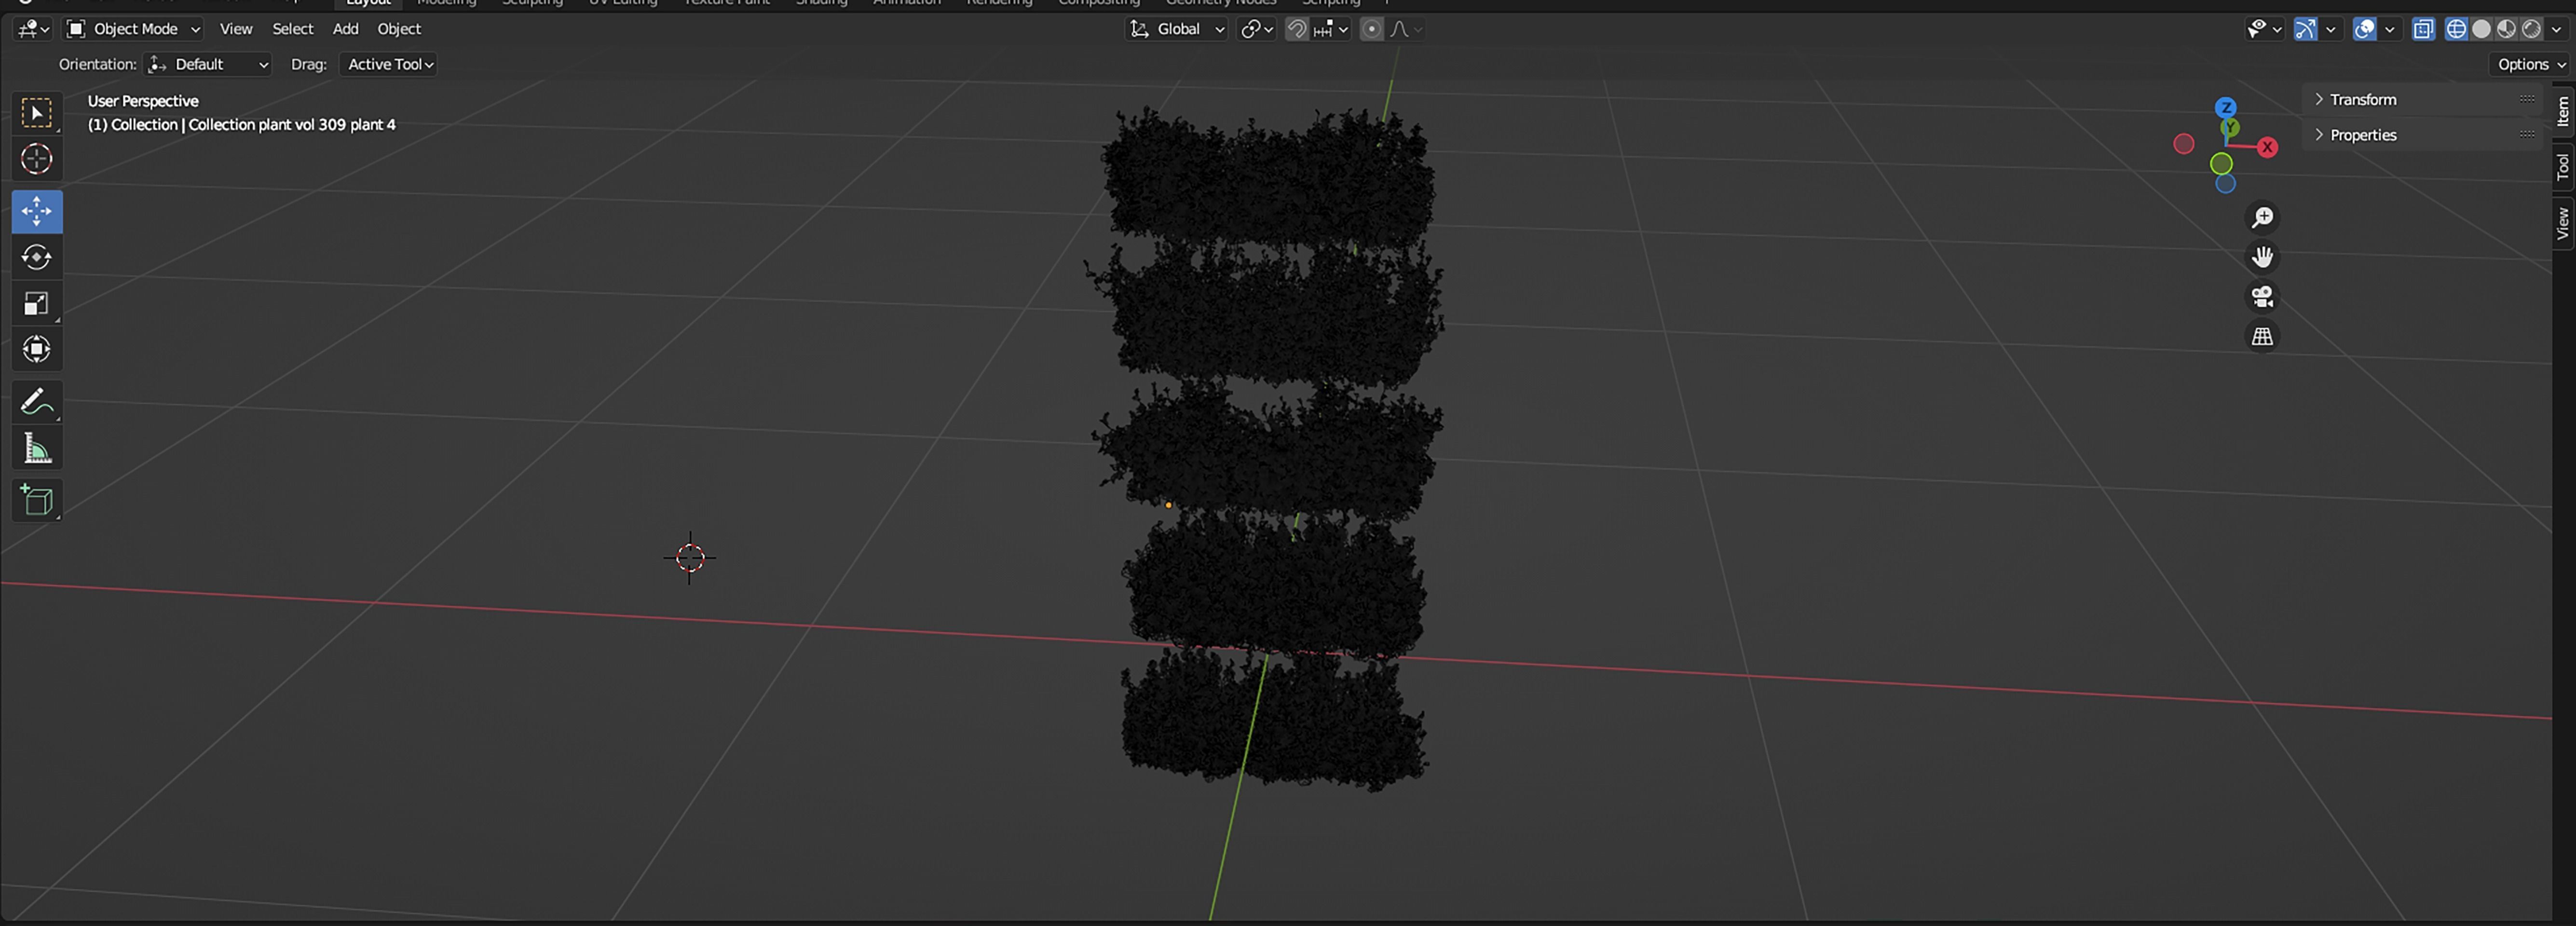Select the 3D Cursor tool
This screenshot has height=926, width=2576.
[37, 159]
